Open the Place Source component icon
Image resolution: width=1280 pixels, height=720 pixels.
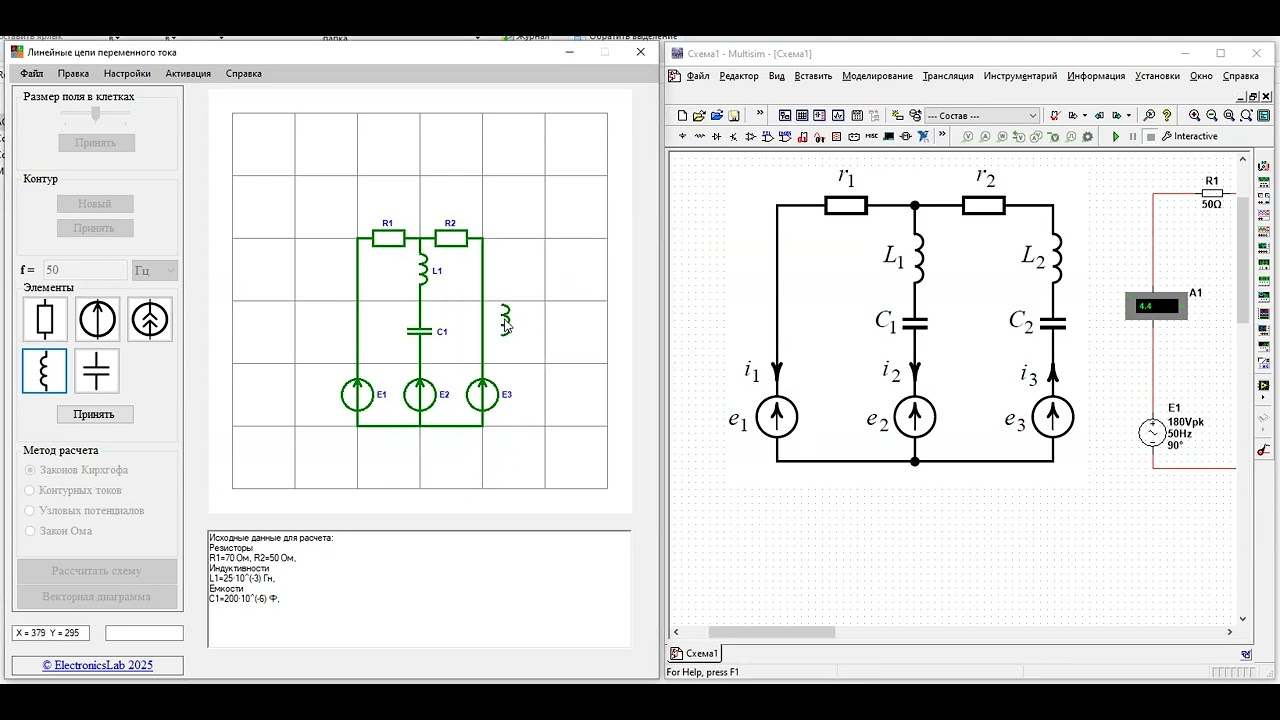(x=683, y=136)
